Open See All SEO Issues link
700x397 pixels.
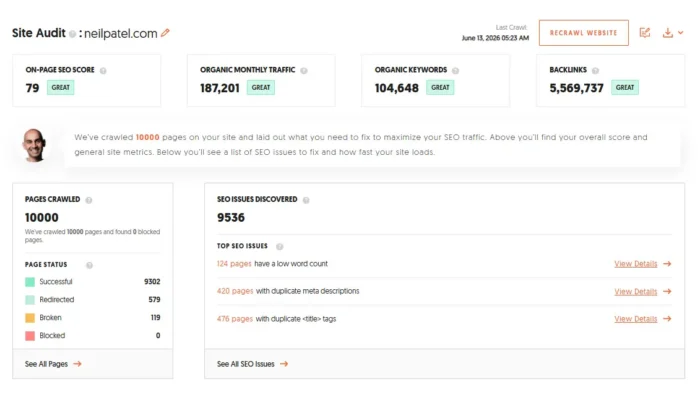click(246, 364)
